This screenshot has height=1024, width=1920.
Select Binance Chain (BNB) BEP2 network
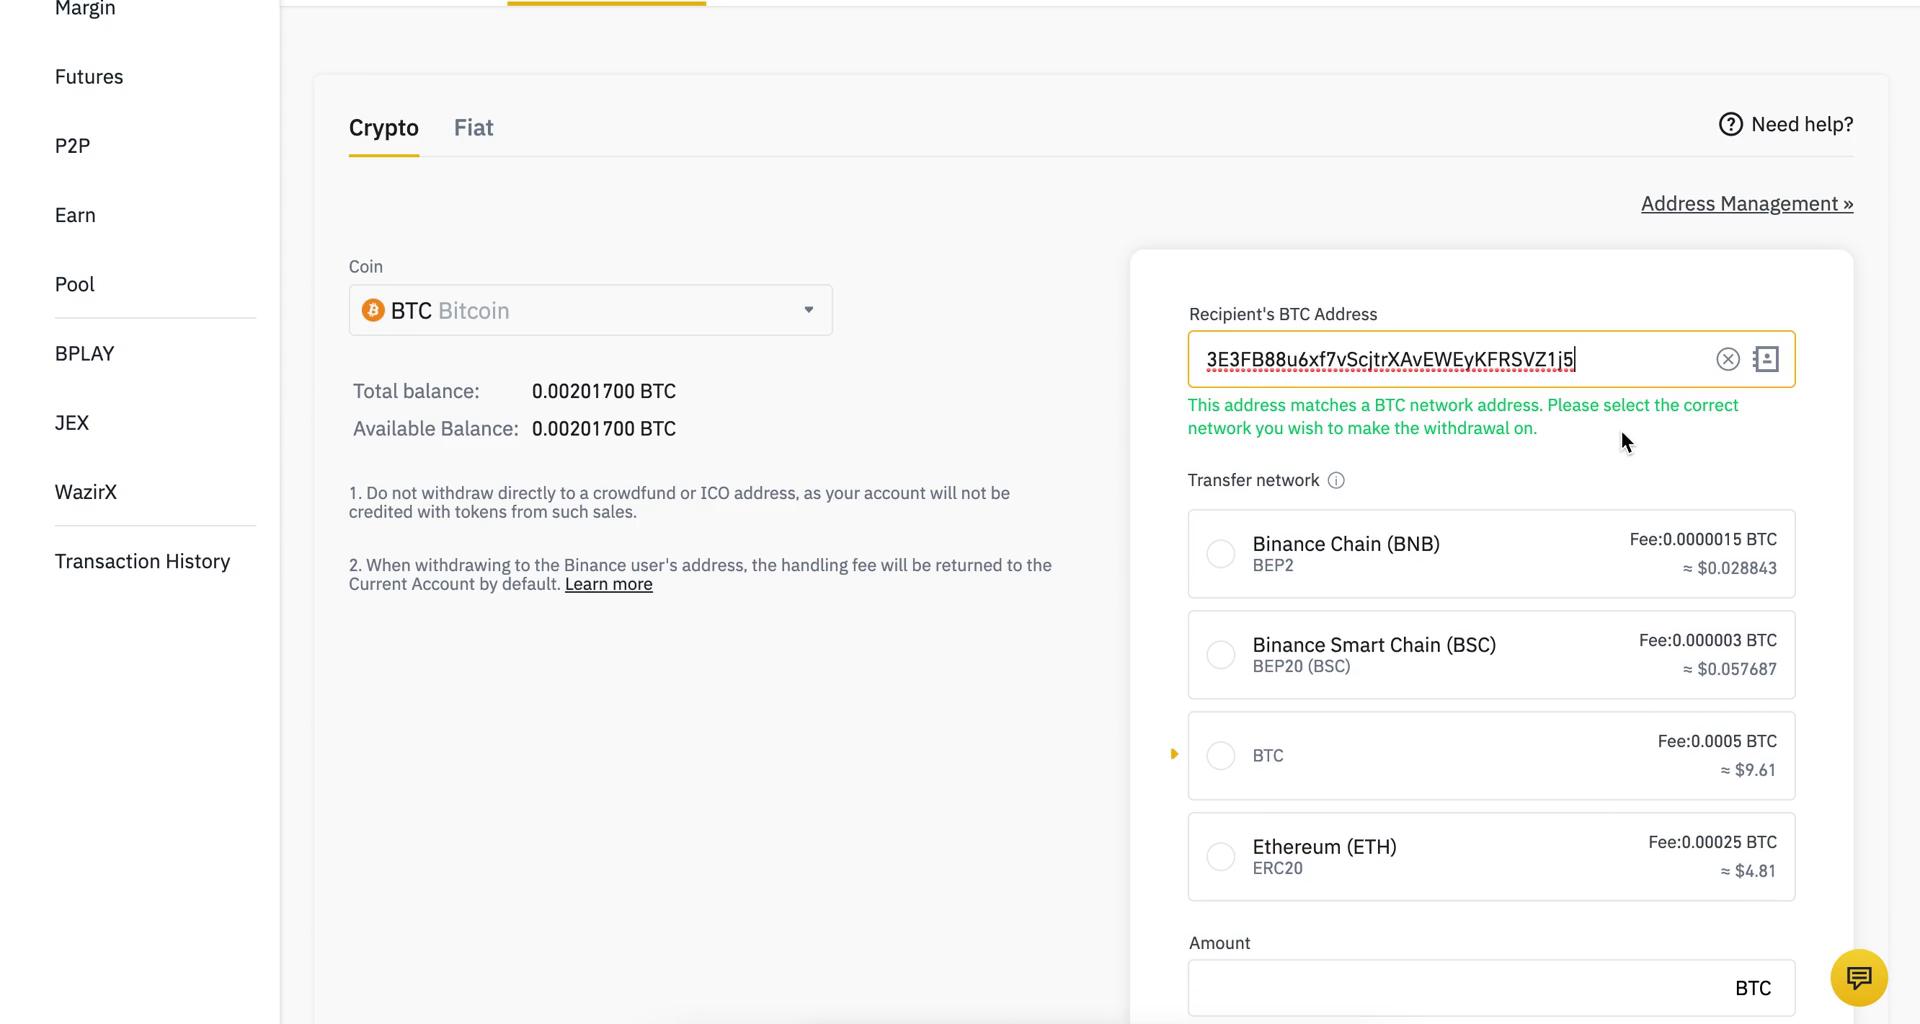pos(1491,554)
